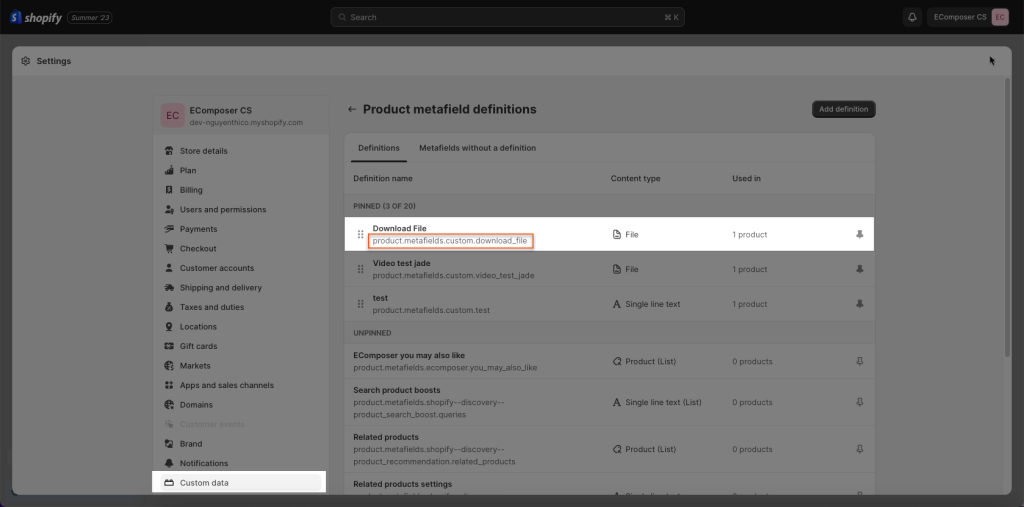
Task: Click the Notifications bell in sidebar
Action: click(x=169, y=463)
